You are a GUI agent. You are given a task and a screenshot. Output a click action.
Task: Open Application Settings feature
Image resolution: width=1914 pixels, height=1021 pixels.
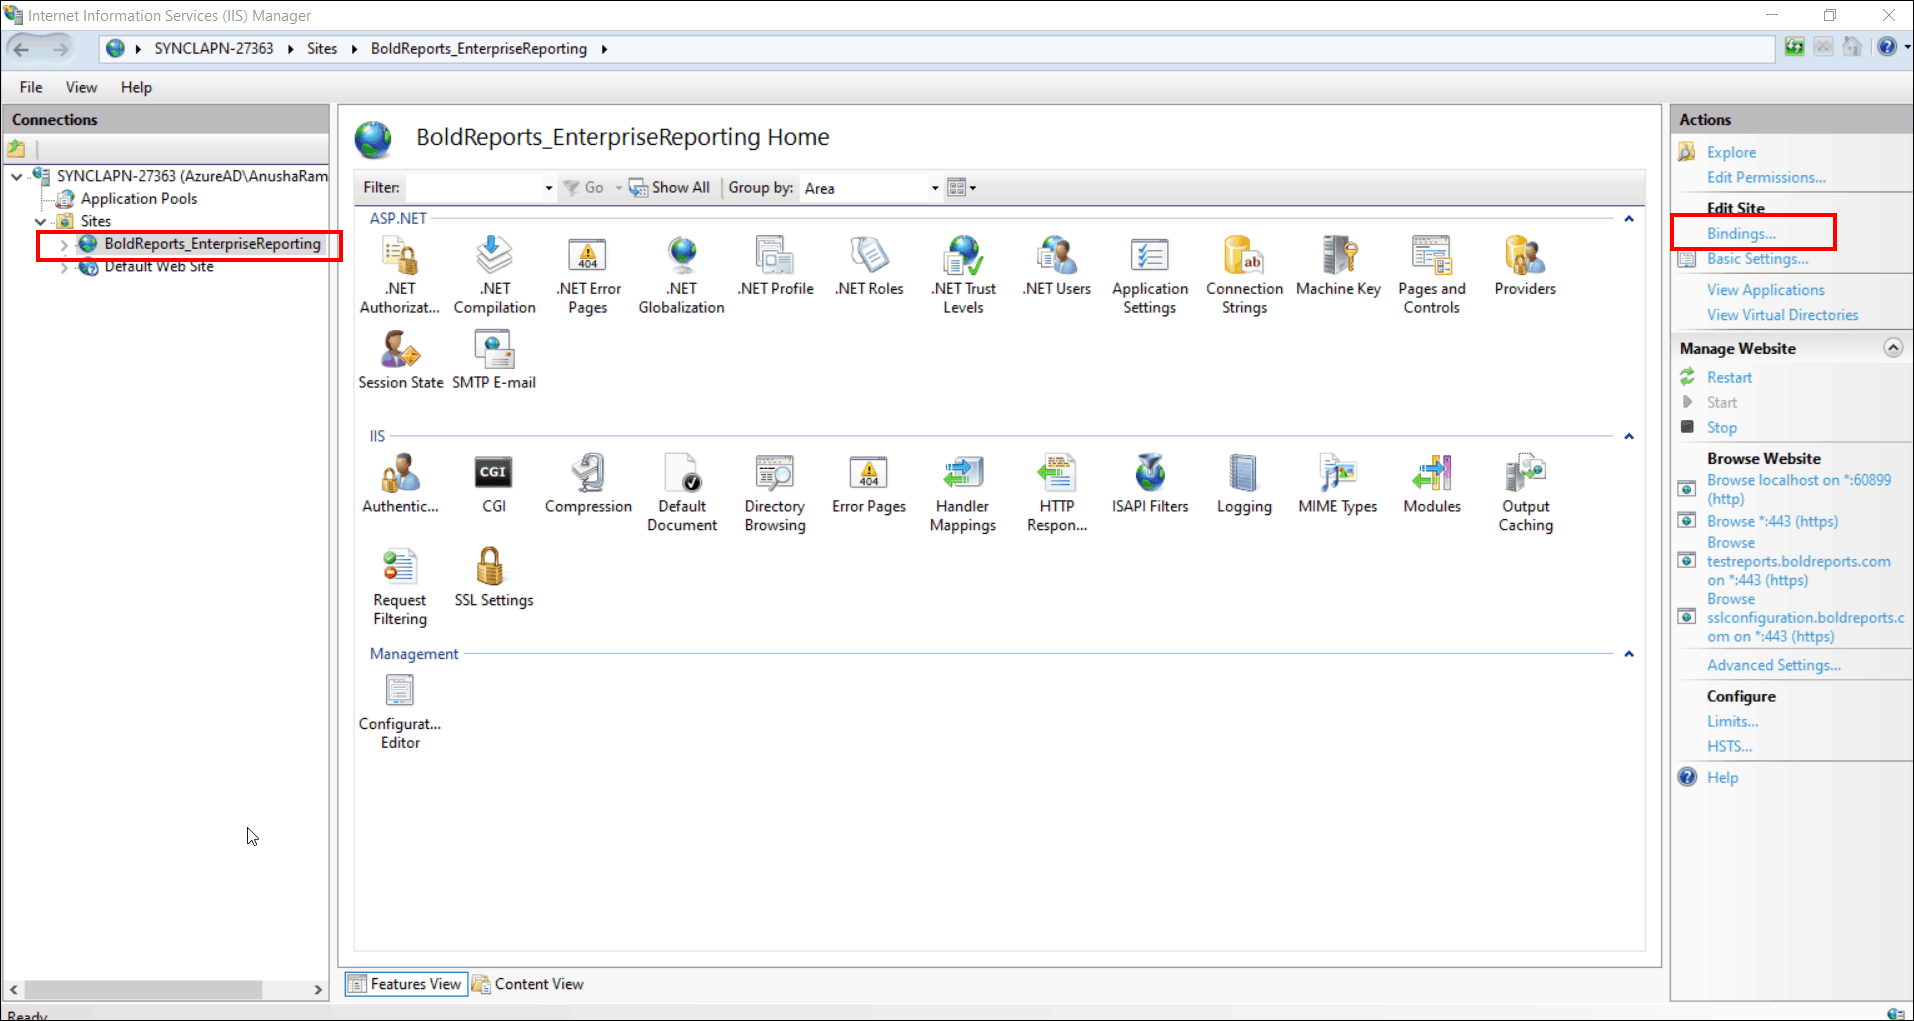[1150, 275]
